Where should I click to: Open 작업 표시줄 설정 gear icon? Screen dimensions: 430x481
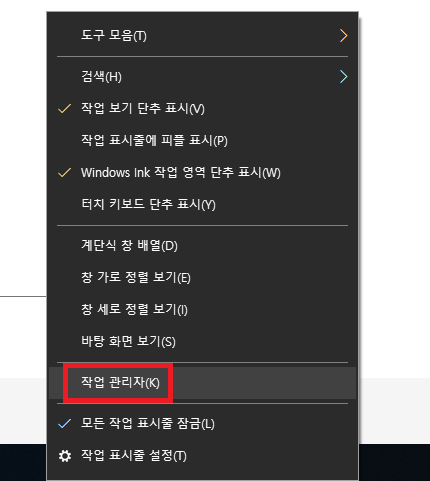click(x=65, y=456)
